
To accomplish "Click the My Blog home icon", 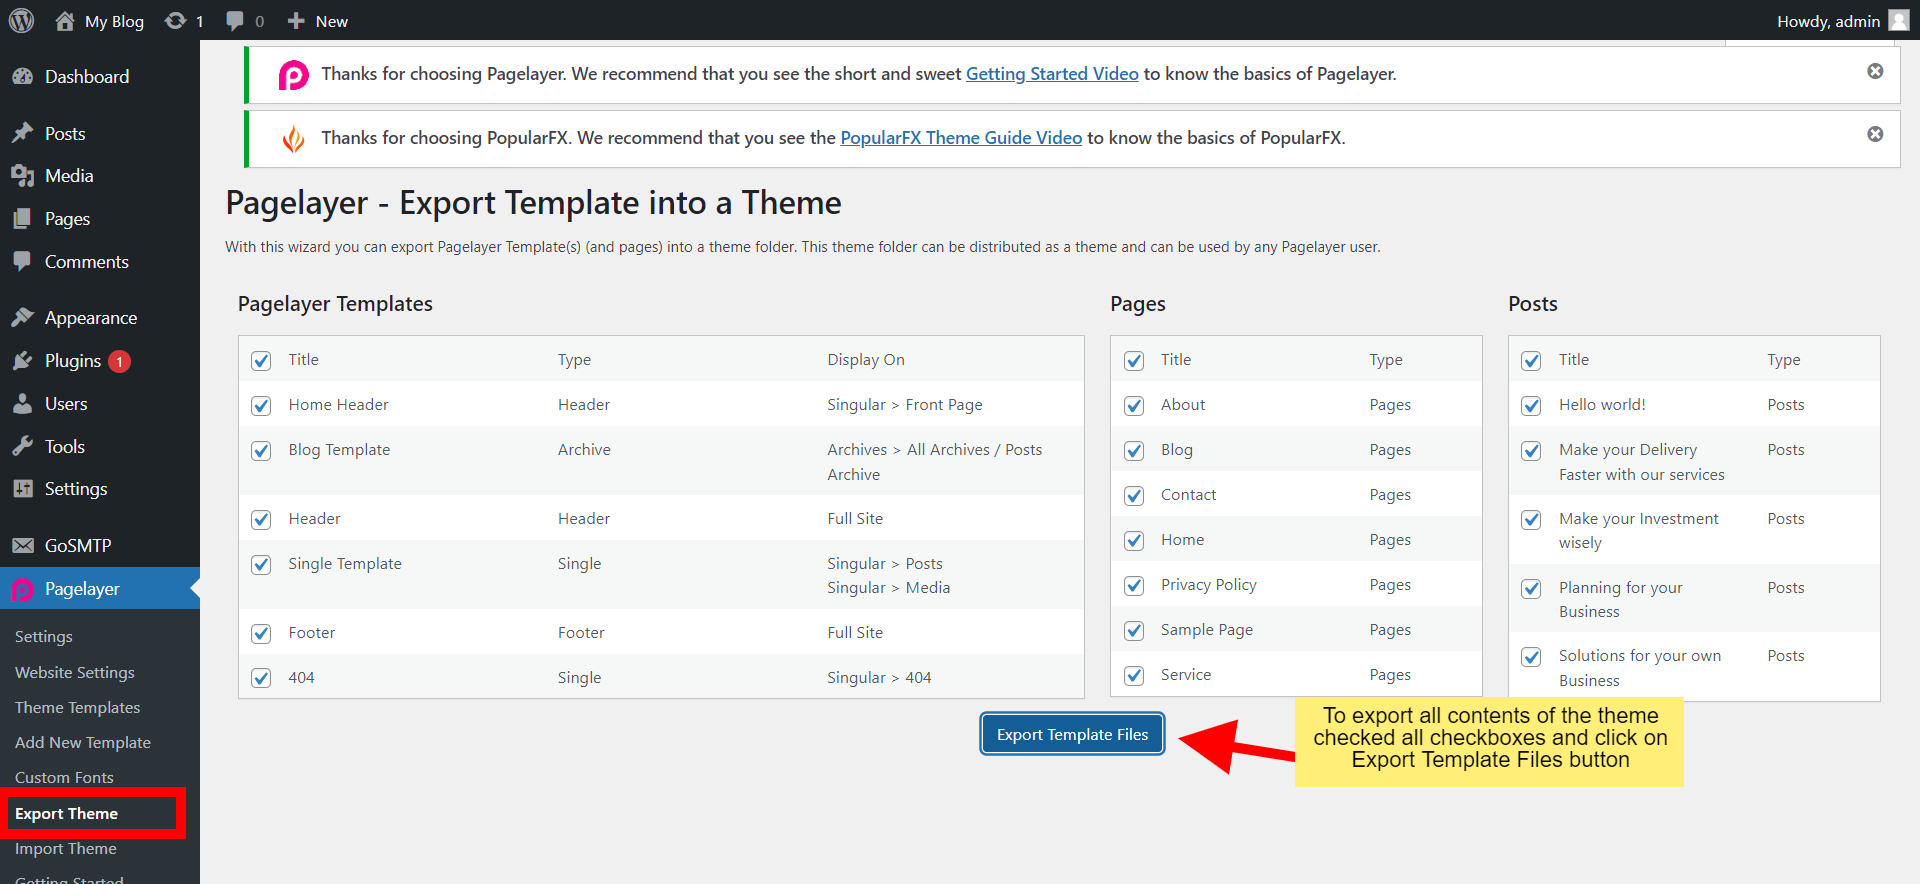I will point(65,21).
